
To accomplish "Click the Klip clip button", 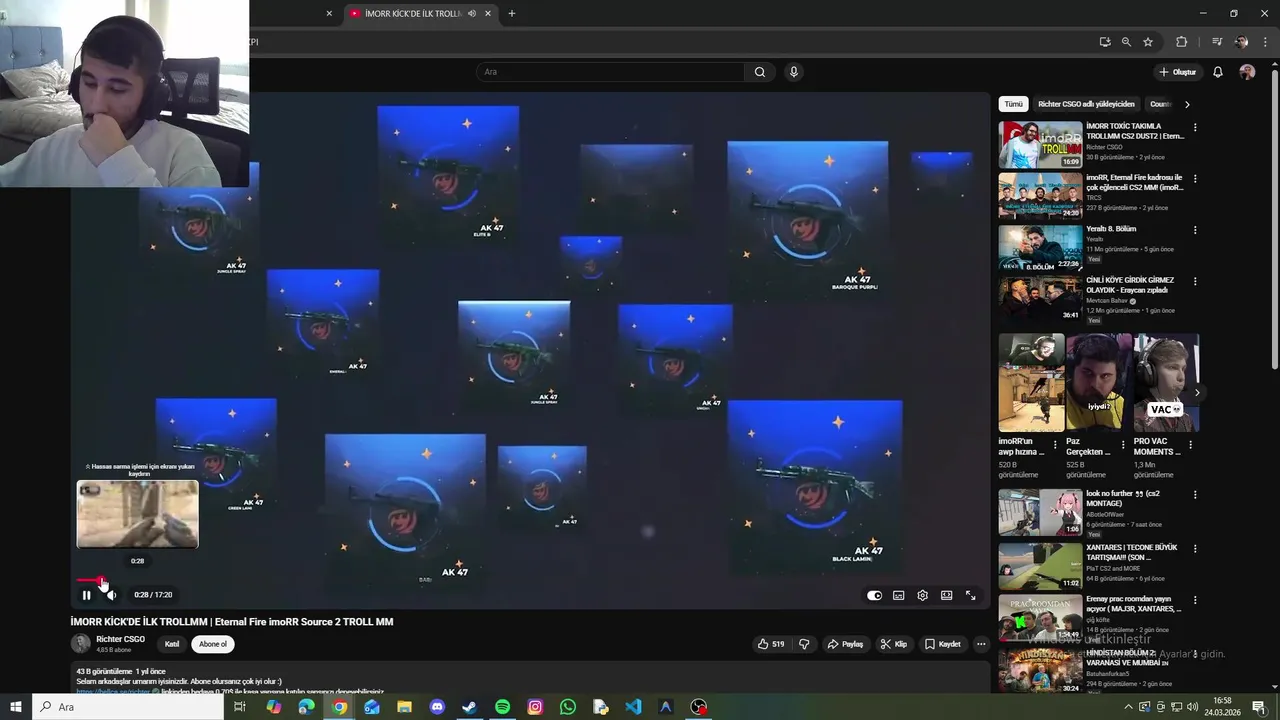I will coord(893,644).
